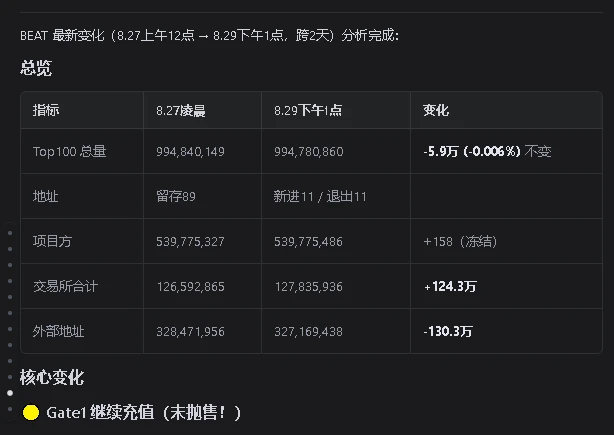The image size is (614, 435).
Task: Select the 交易所合计 row label
Action: pos(65,286)
